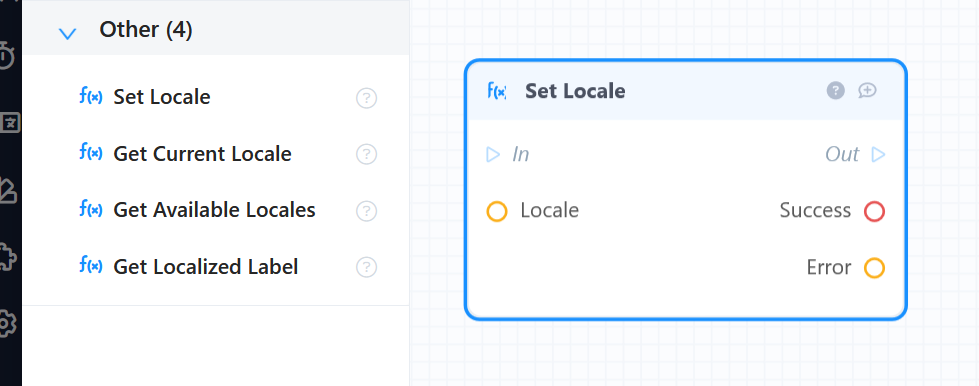Click the red Success output port
The width and height of the screenshot is (979, 386).
[x=874, y=211]
